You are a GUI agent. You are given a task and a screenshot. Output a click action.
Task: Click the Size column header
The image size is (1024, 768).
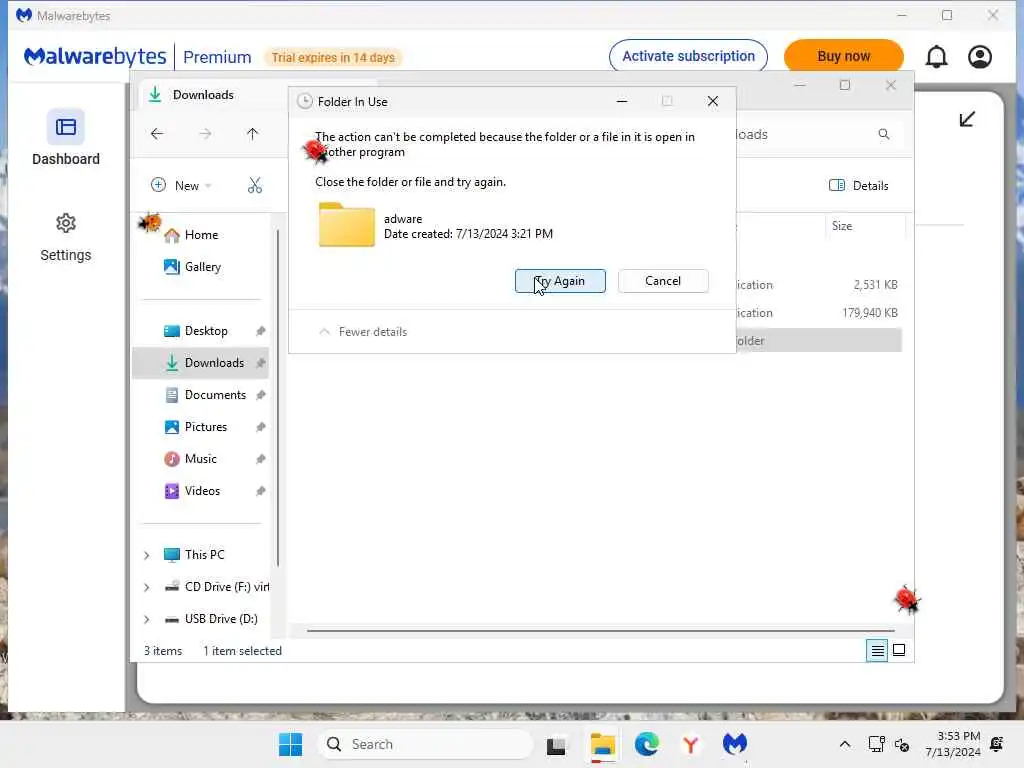pos(865,226)
